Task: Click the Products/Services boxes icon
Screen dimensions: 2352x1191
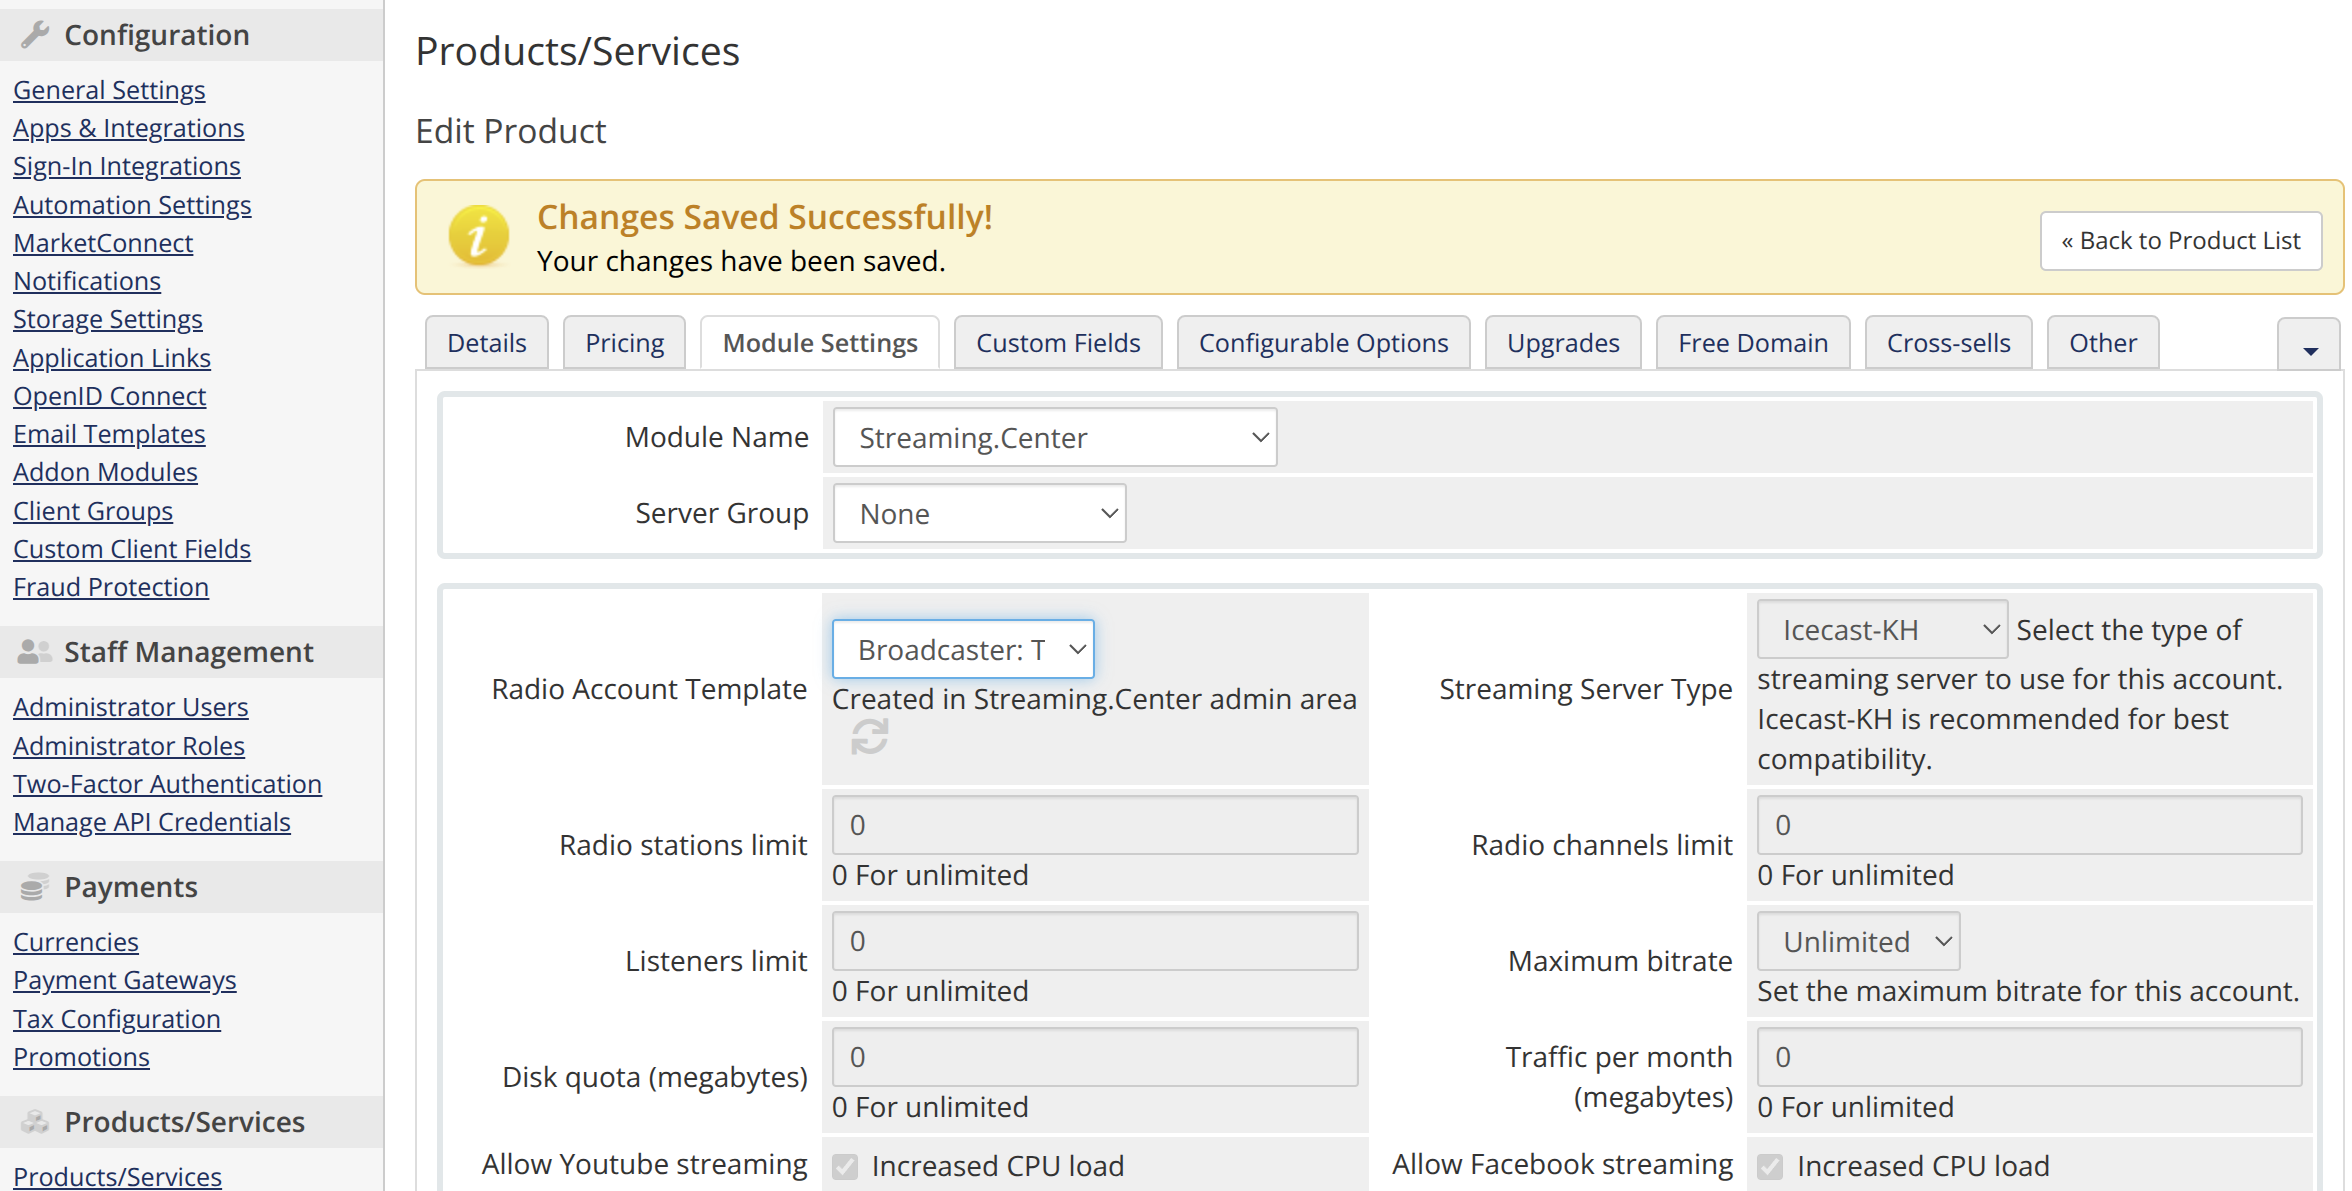Action: coord(35,1122)
